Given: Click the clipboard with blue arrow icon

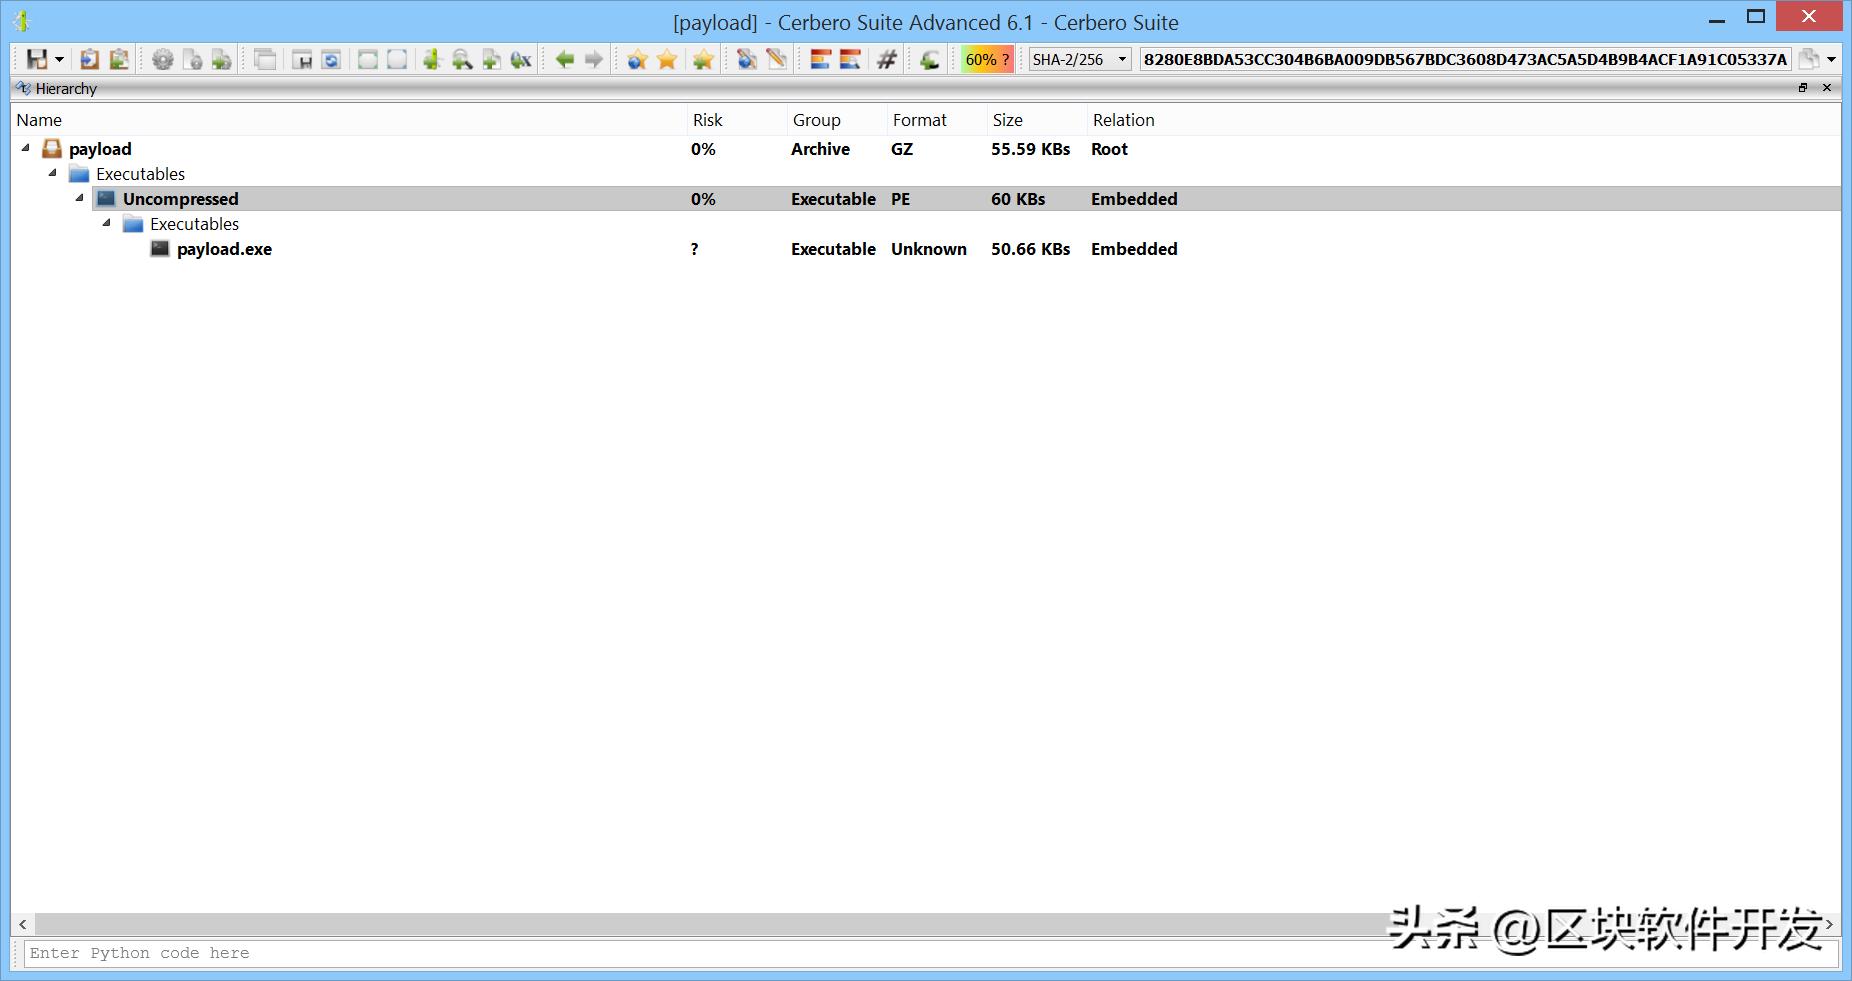Looking at the screenshot, I should tap(89, 60).
